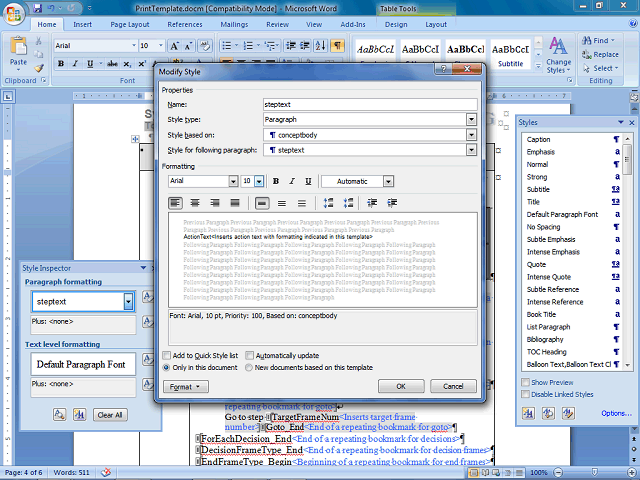Select Center alignment in Modify Style dialog
This screenshot has width=640, height=480.
195,203
